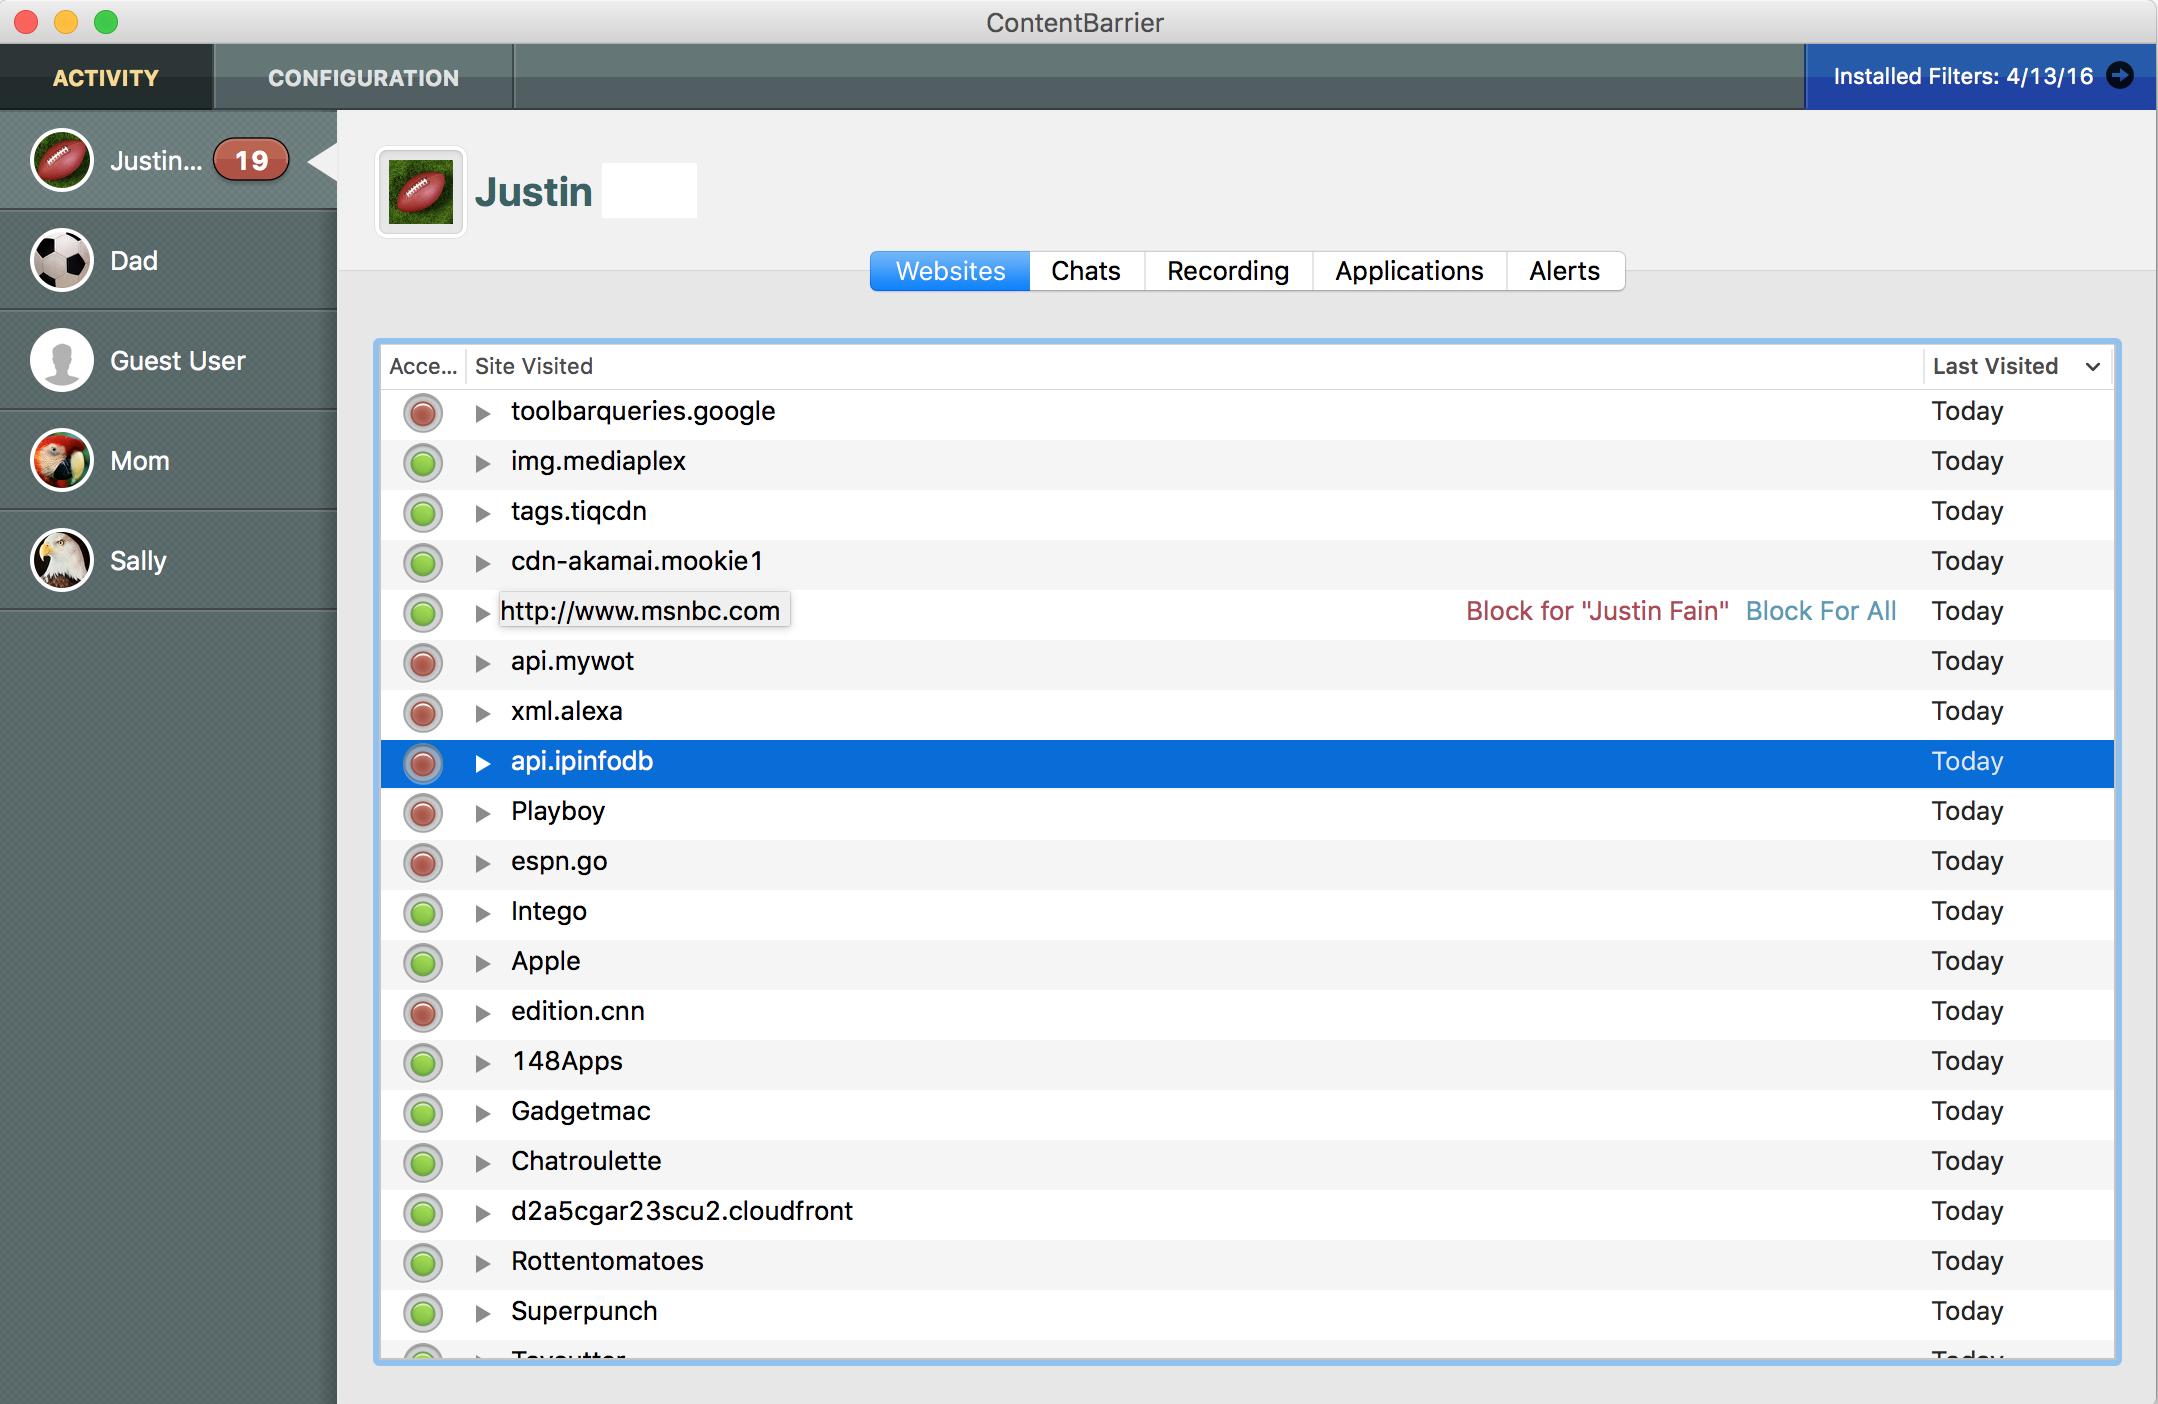Screen dimensions: 2158x1404
Task: Expand the img.mediaplex row
Action: pos(483,463)
